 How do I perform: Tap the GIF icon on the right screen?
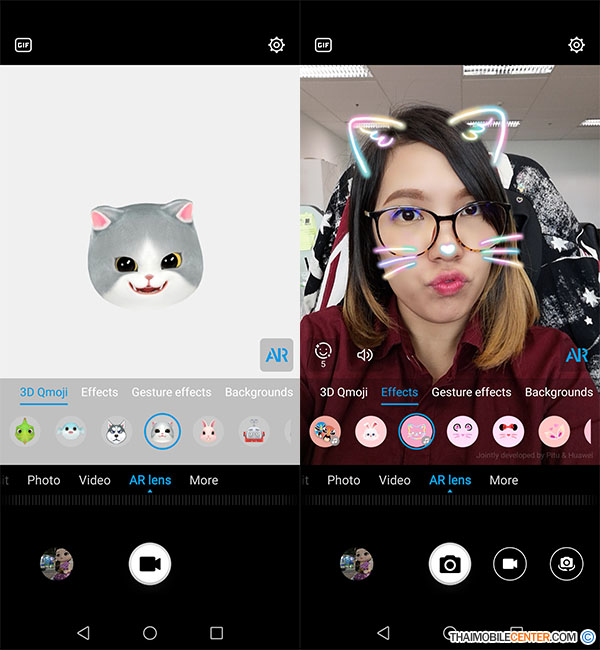pyautogui.click(x=323, y=45)
